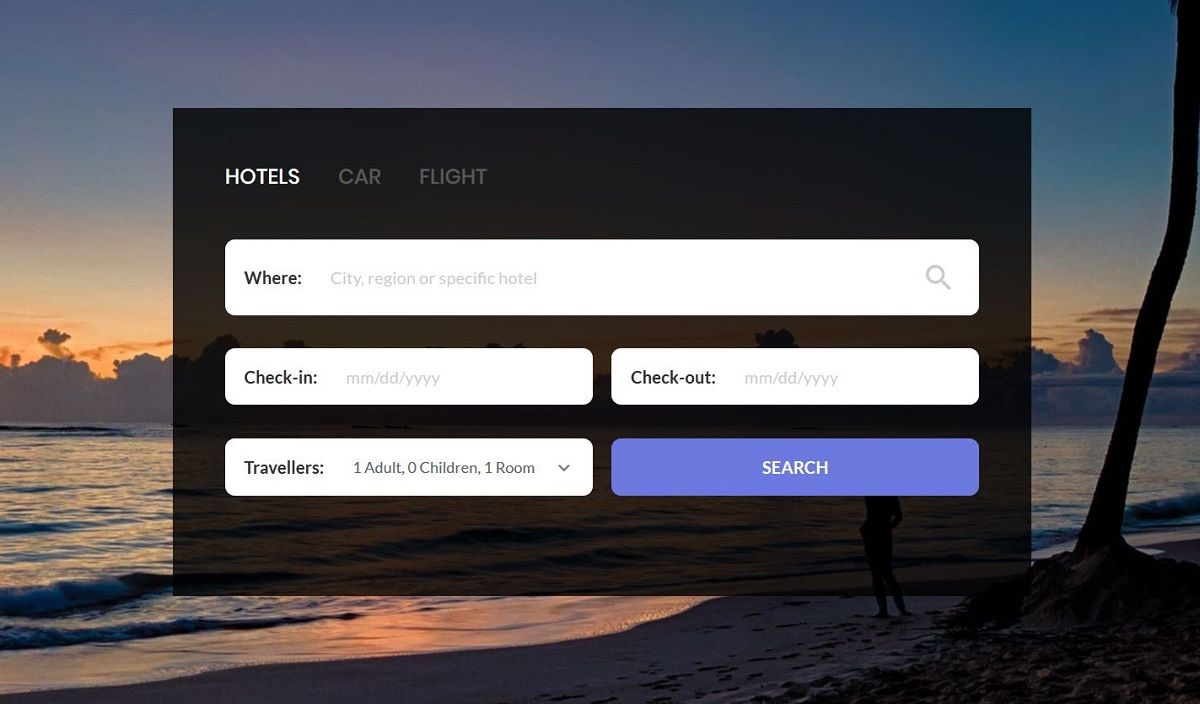Expand the Travellers chevron arrow
The image size is (1200, 704).
[564, 468]
